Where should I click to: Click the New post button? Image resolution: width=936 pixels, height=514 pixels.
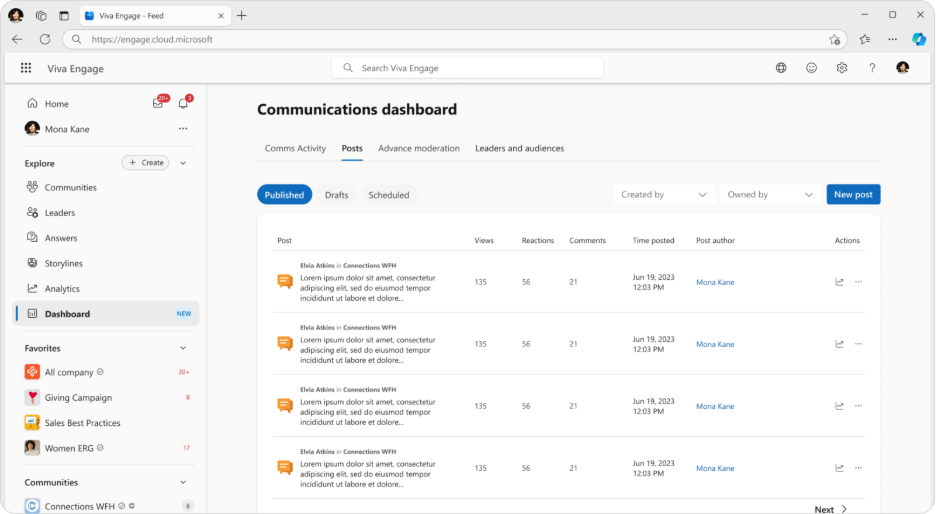click(853, 195)
